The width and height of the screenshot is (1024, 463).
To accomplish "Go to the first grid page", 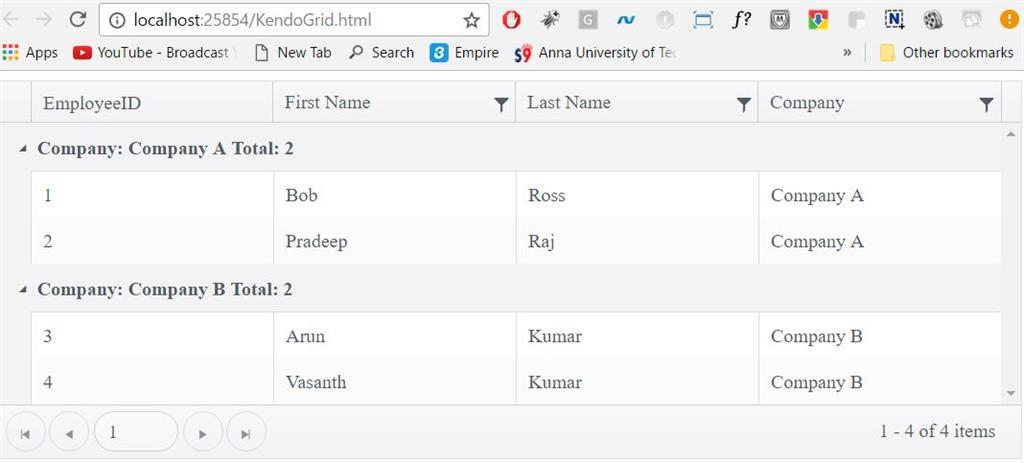I will pos(25,433).
